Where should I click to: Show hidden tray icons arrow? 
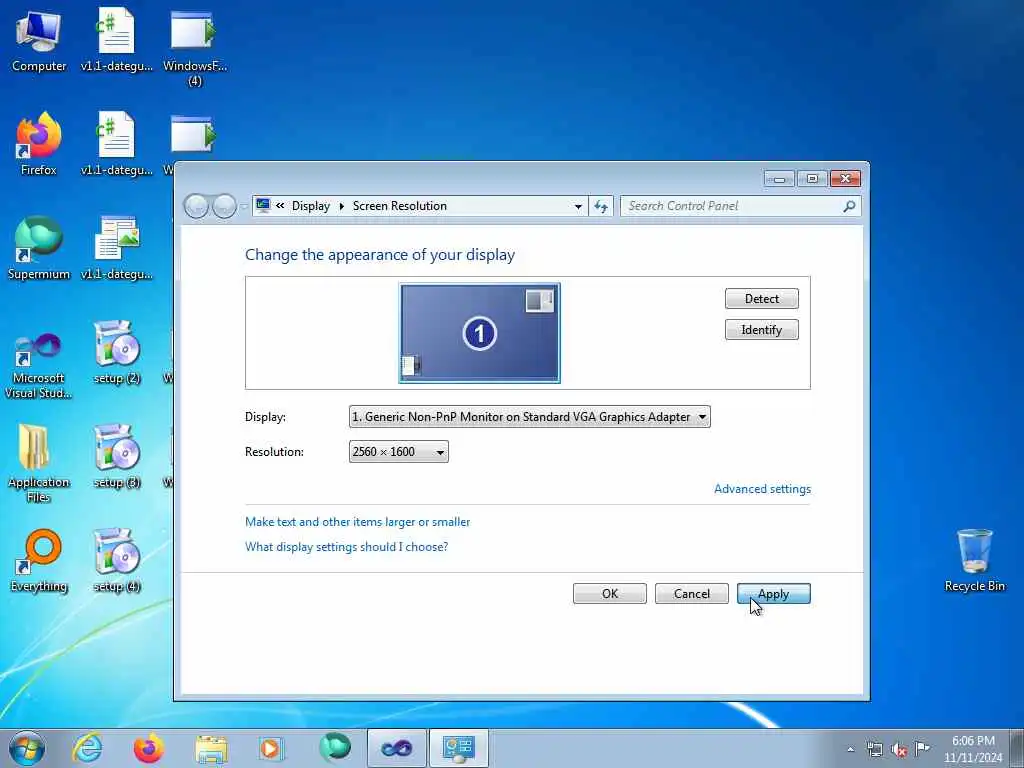click(850, 750)
